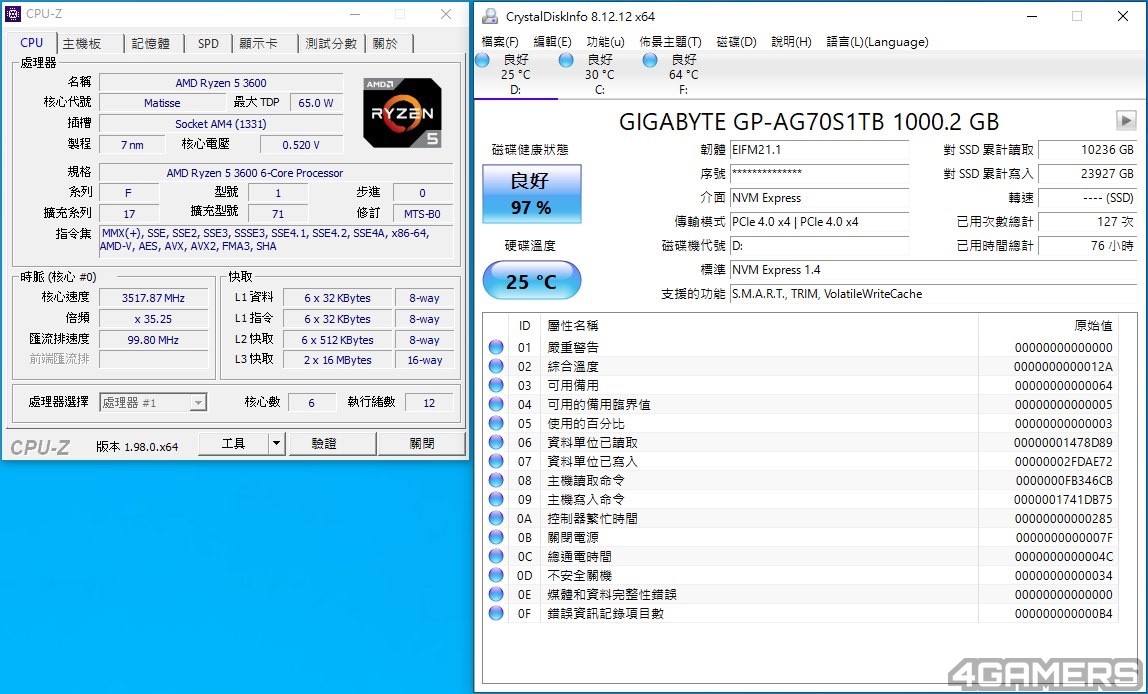Click the 屬性名稱 column header
Screen dimensions: 1148x694
pos(758,326)
